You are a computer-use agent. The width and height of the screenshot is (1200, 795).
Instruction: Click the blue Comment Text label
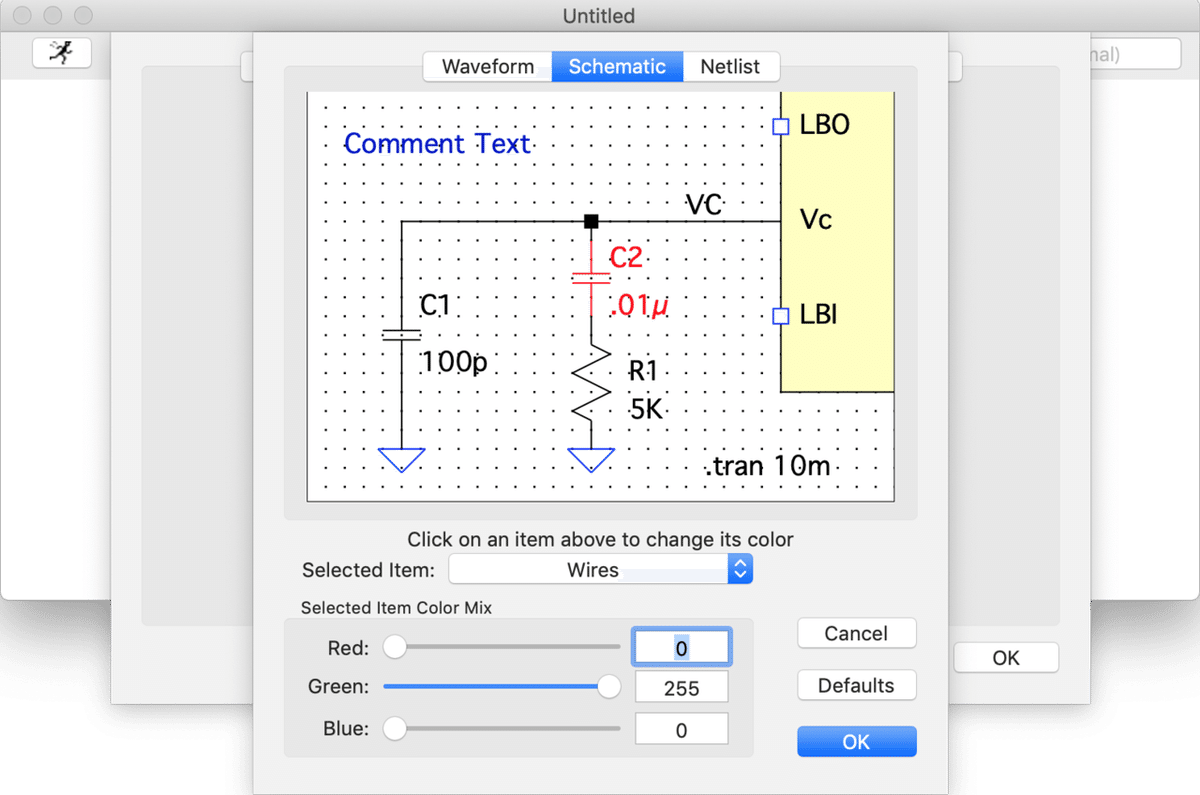coord(437,144)
